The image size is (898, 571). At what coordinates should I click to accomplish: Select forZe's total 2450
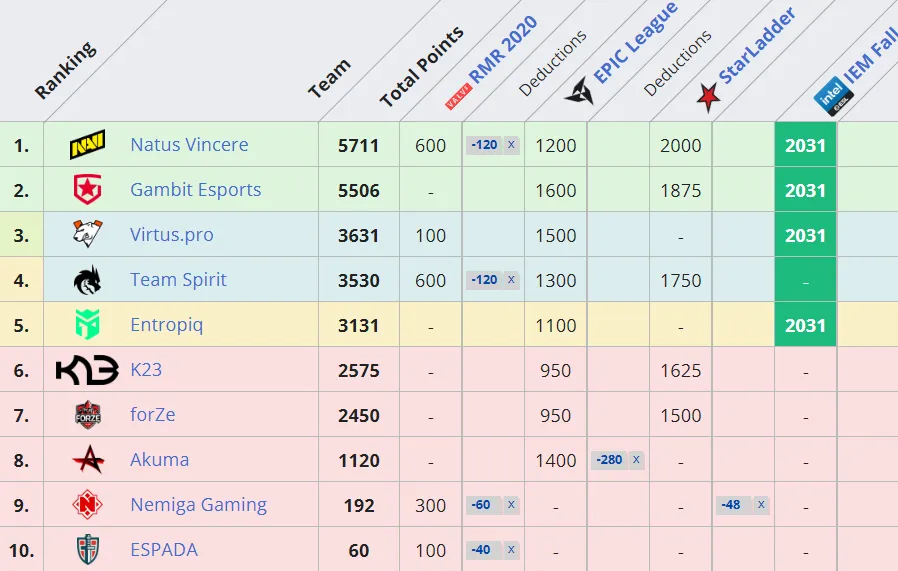tap(359, 415)
